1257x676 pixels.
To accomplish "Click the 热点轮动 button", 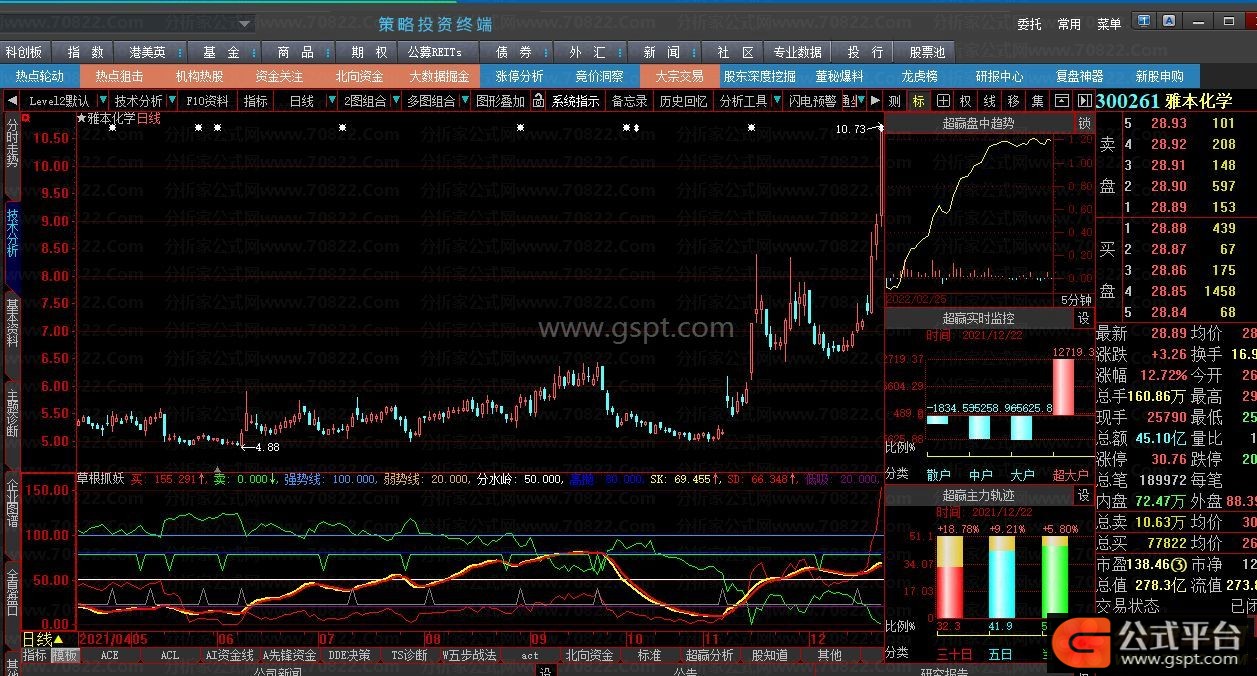I will (40, 76).
